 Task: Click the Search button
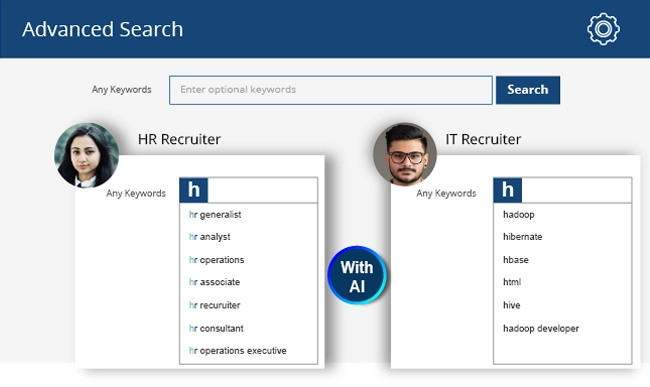[528, 90]
